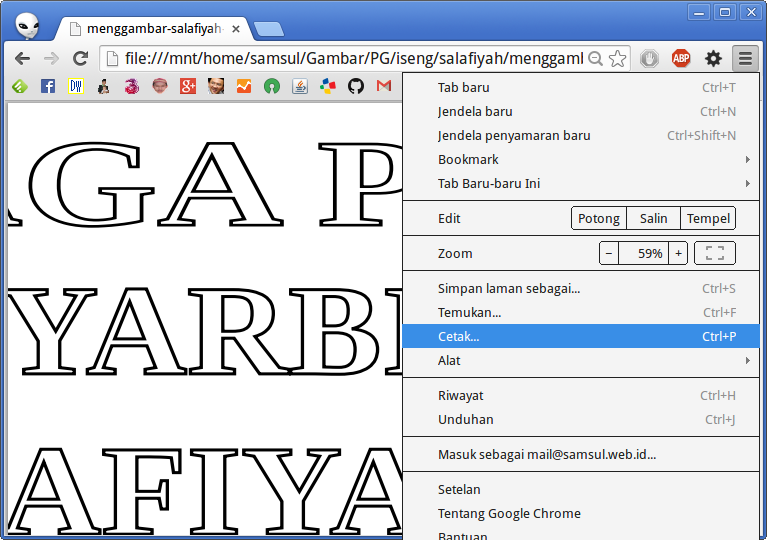The width and height of the screenshot is (767, 540).
Task: Select Simpan laman sebagai...
Action: pyautogui.click(x=581, y=289)
